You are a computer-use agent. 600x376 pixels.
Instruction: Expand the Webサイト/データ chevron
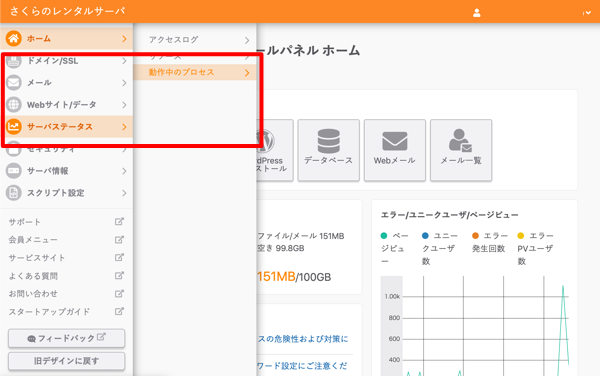124,104
